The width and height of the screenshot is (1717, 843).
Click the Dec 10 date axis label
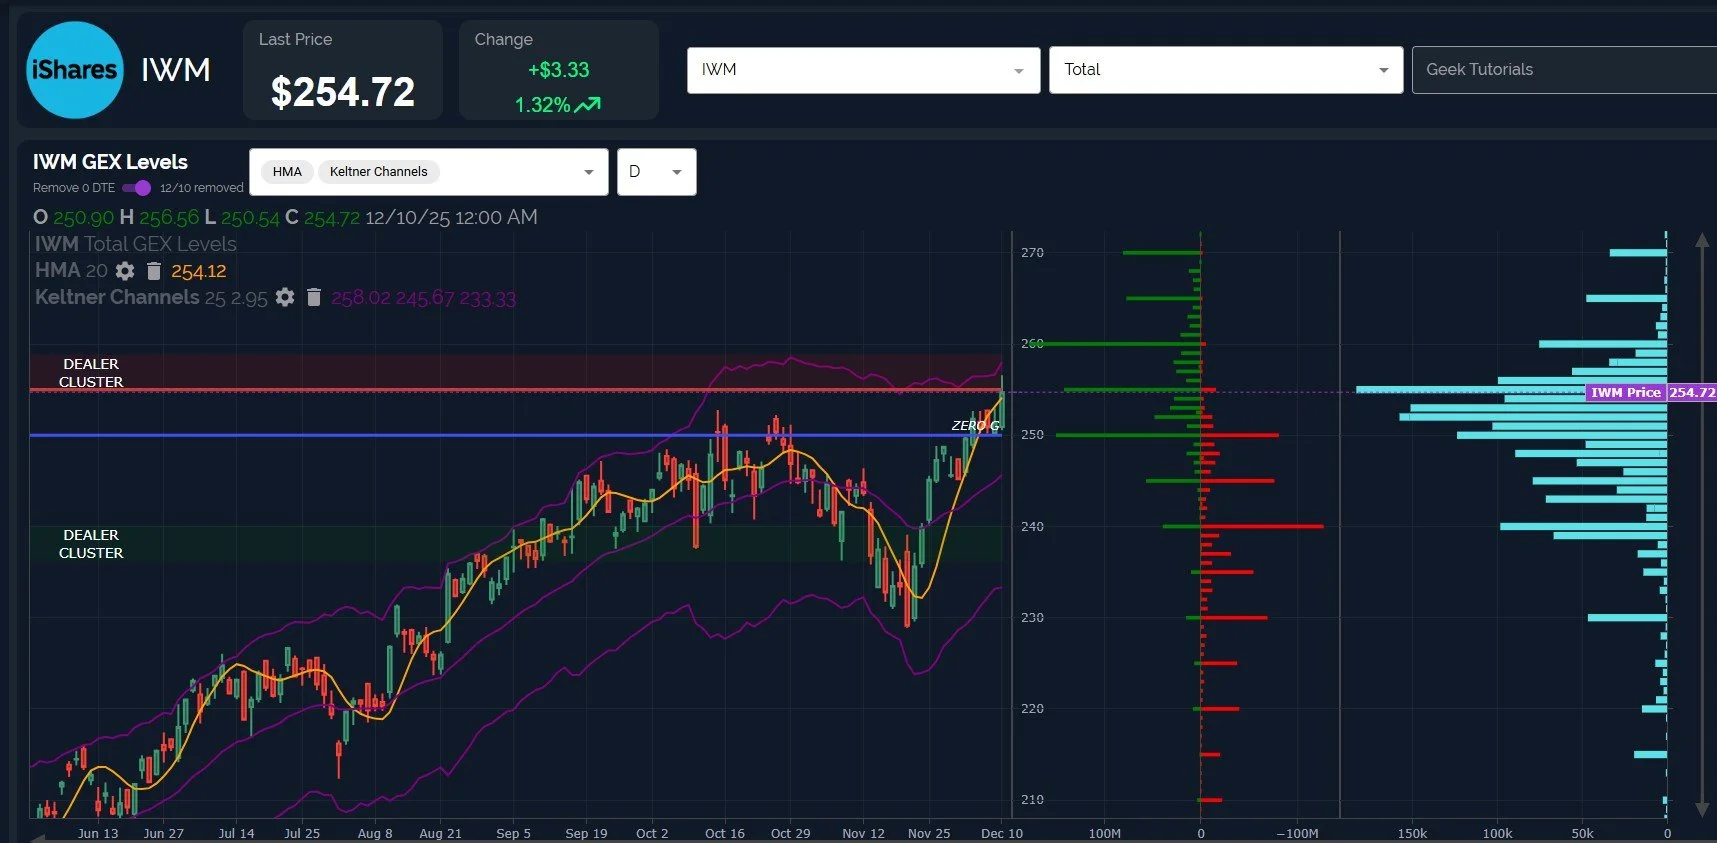point(1001,833)
